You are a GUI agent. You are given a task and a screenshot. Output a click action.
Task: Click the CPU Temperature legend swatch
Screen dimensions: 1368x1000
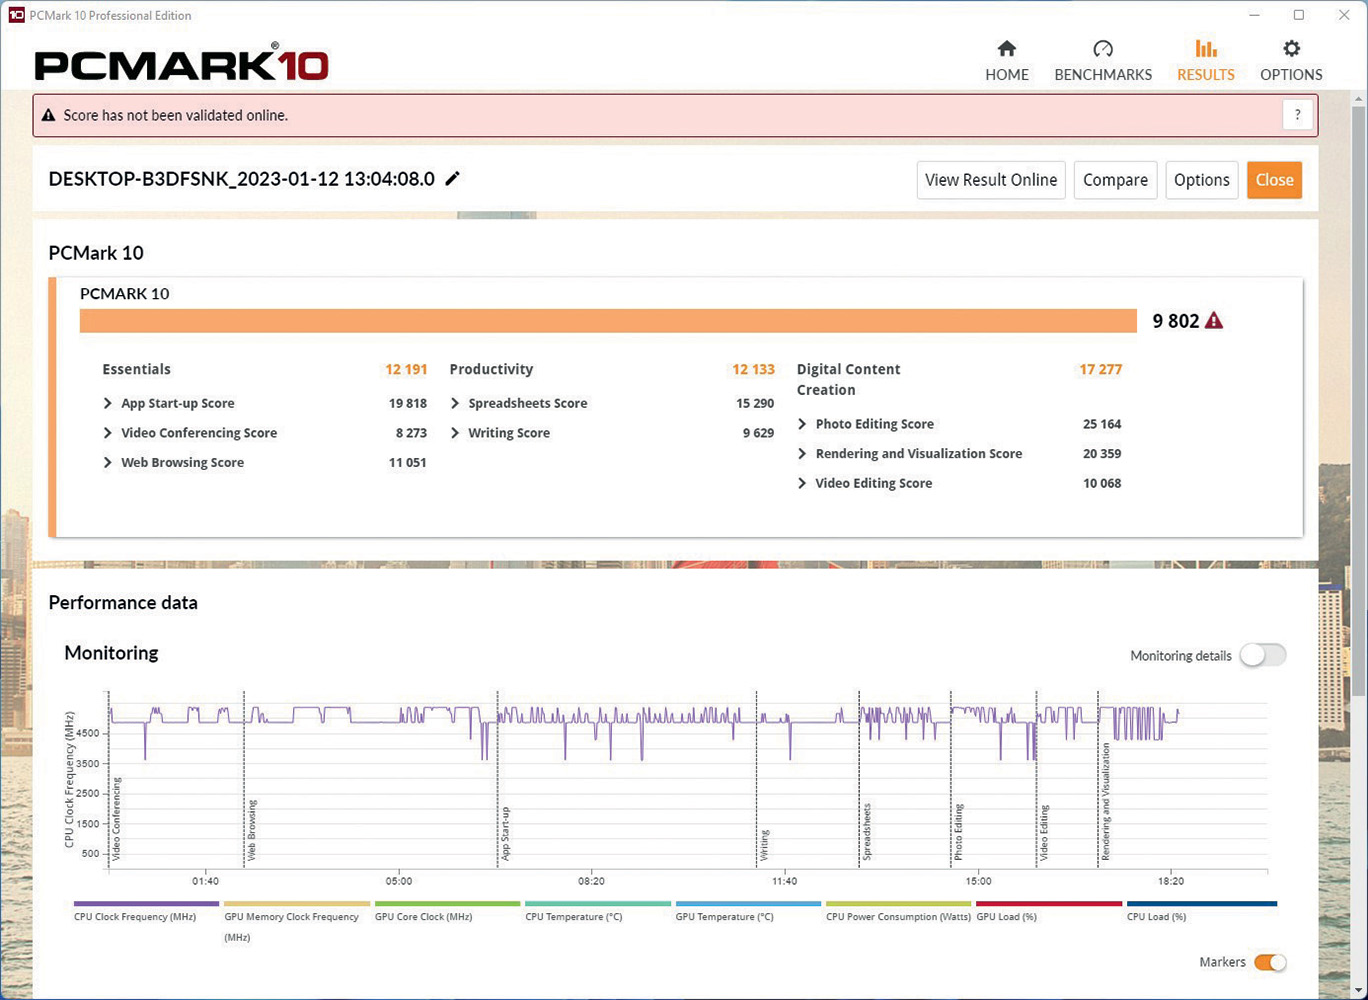click(x=598, y=904)
